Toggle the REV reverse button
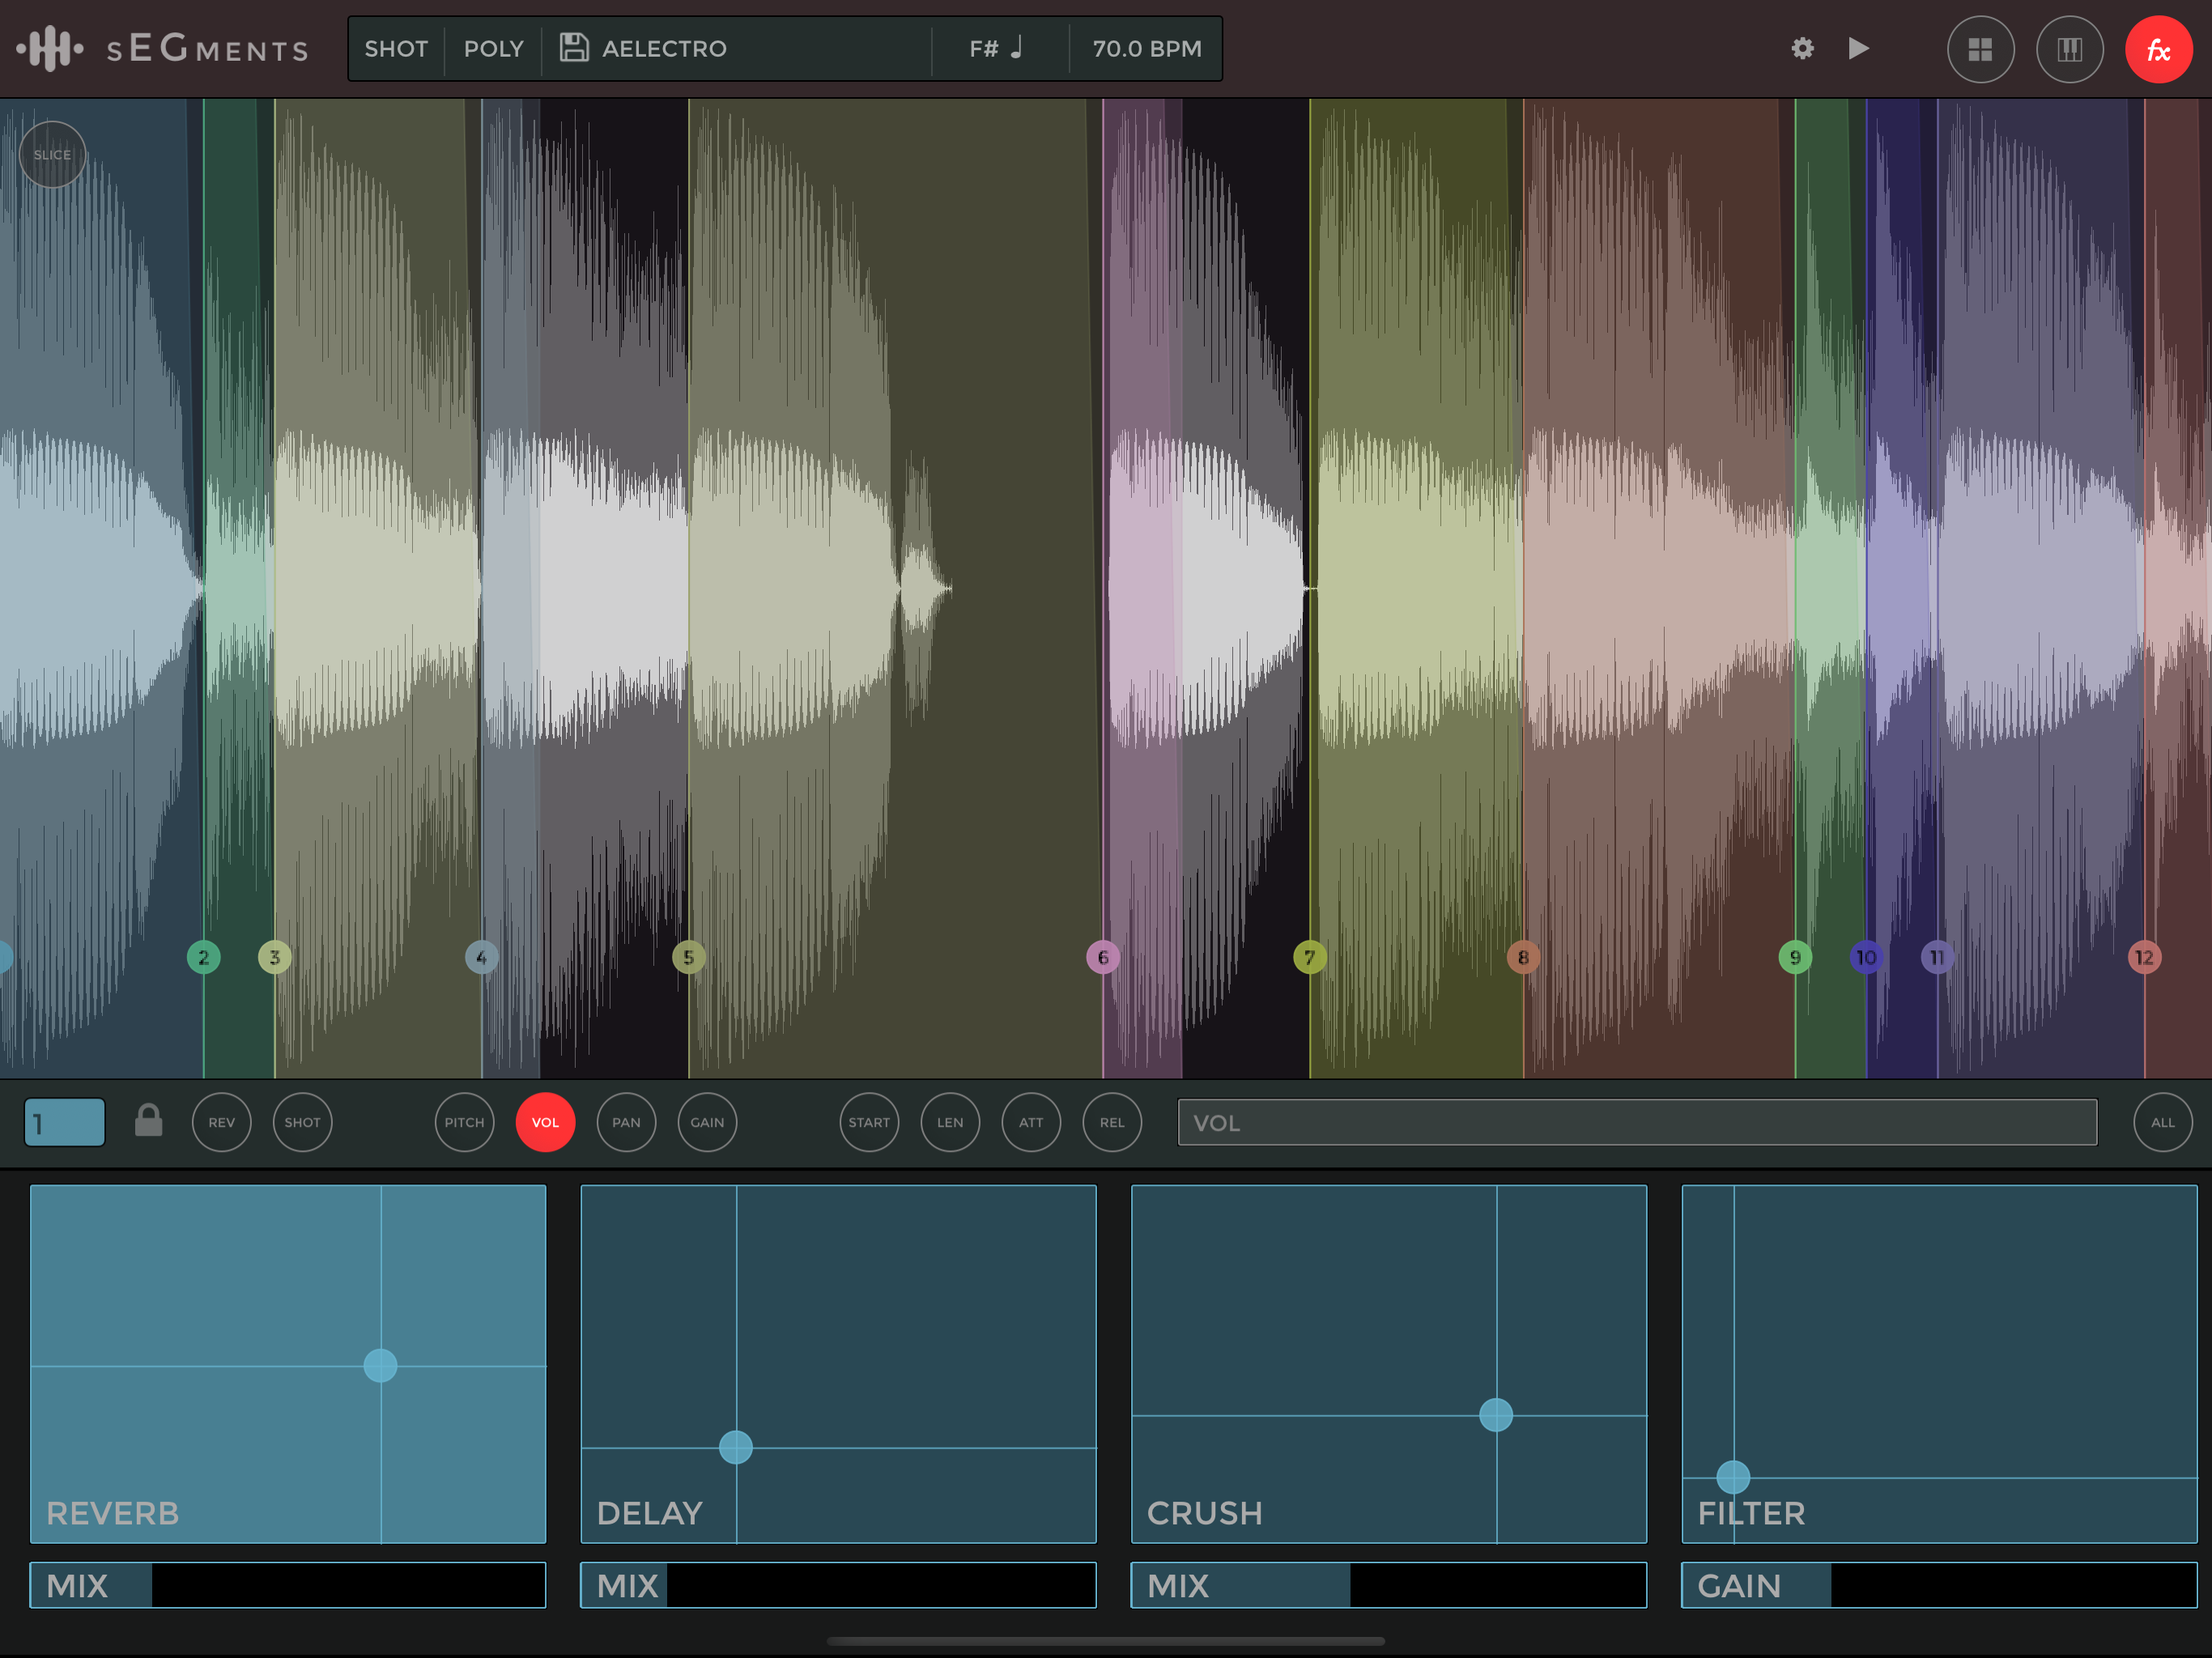 221,1122
